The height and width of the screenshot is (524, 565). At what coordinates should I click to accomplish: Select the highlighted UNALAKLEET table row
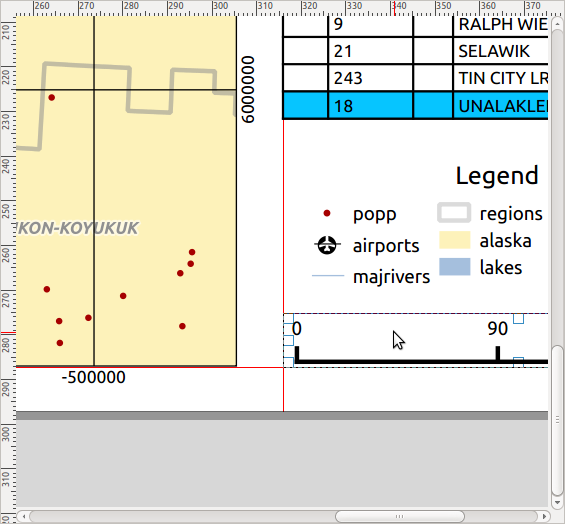(x=415, y=106)
